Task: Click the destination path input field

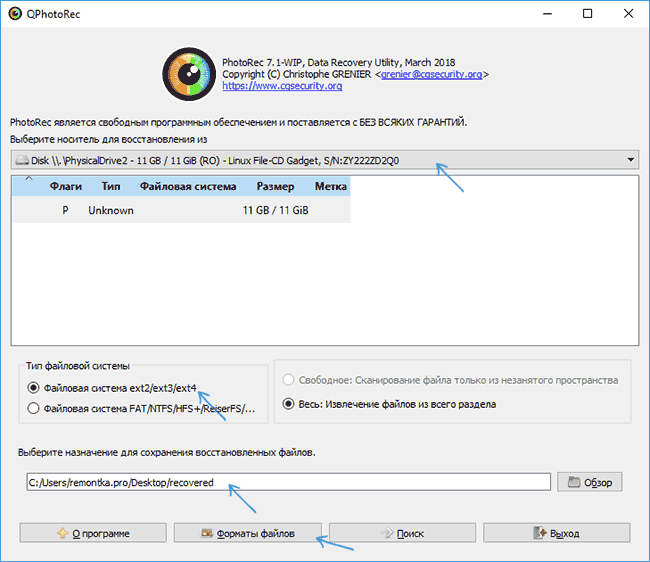Action: pyautogui.click(x=289, y=482)
